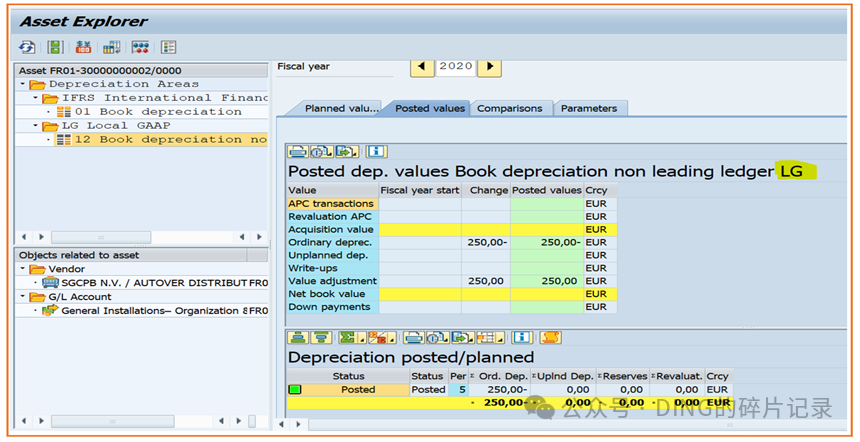Click the green Posted status indicator
The image size is (860, 442).
(295, 389)
